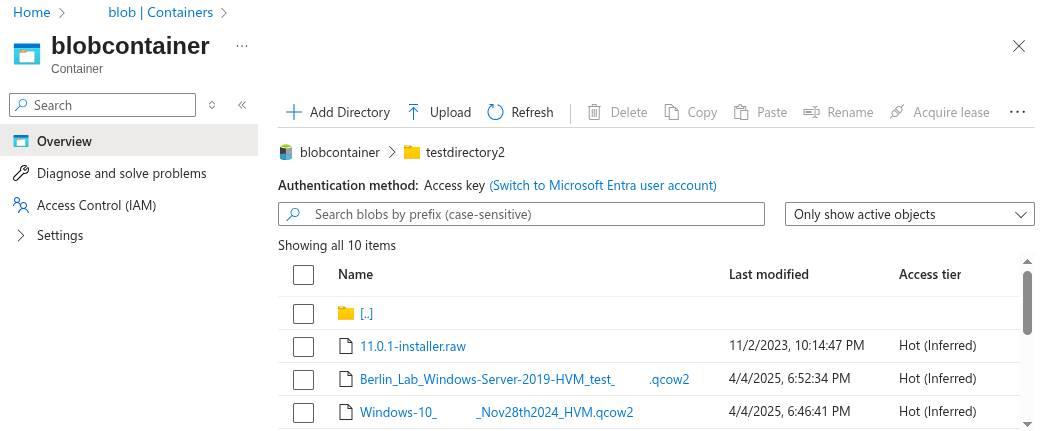Click the Copy toolbar icon
The image size is (1044, 431).
(672, 112)
